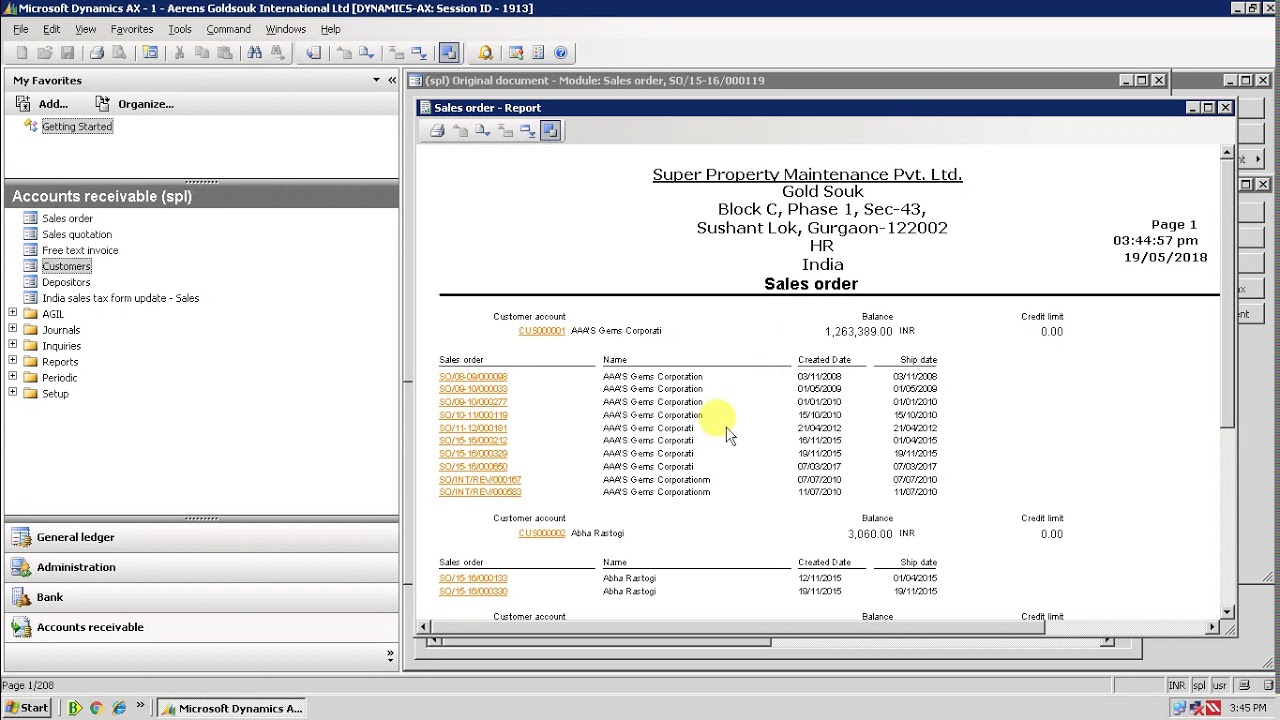Click the Find binoculars toolbar icon

254,53
